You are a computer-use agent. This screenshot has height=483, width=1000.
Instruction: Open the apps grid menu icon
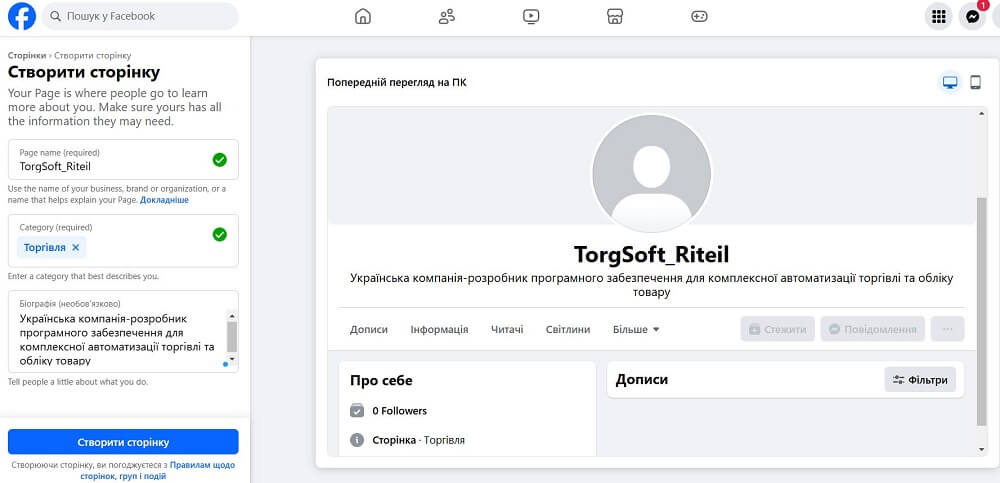tap(938, 16)
